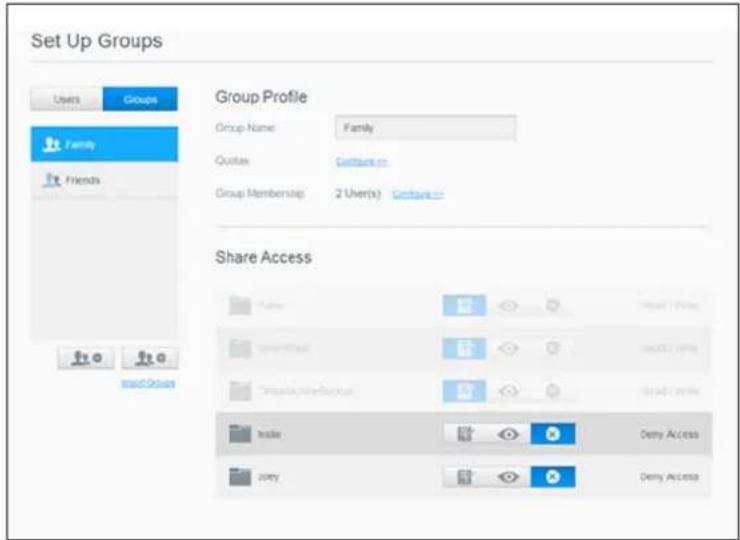Click read/write icon on SmartWare share row

pyautogui.click(x=465, y=348)
